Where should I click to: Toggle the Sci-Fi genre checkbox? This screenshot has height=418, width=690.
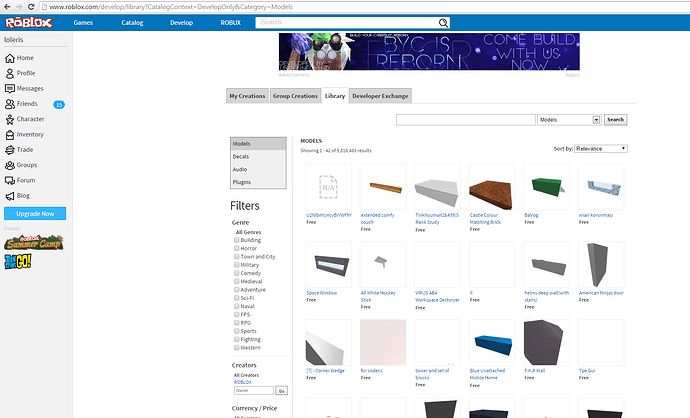point(237,298)
